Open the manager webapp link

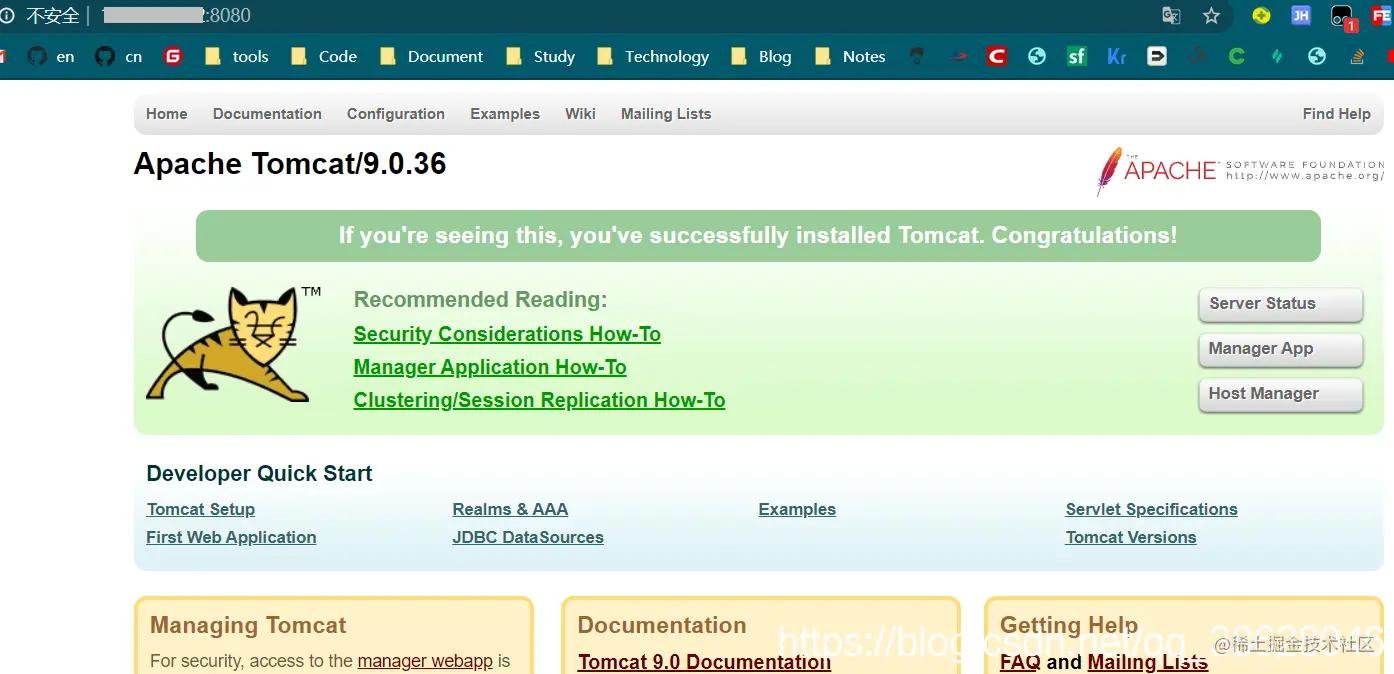tap(425, 661)
